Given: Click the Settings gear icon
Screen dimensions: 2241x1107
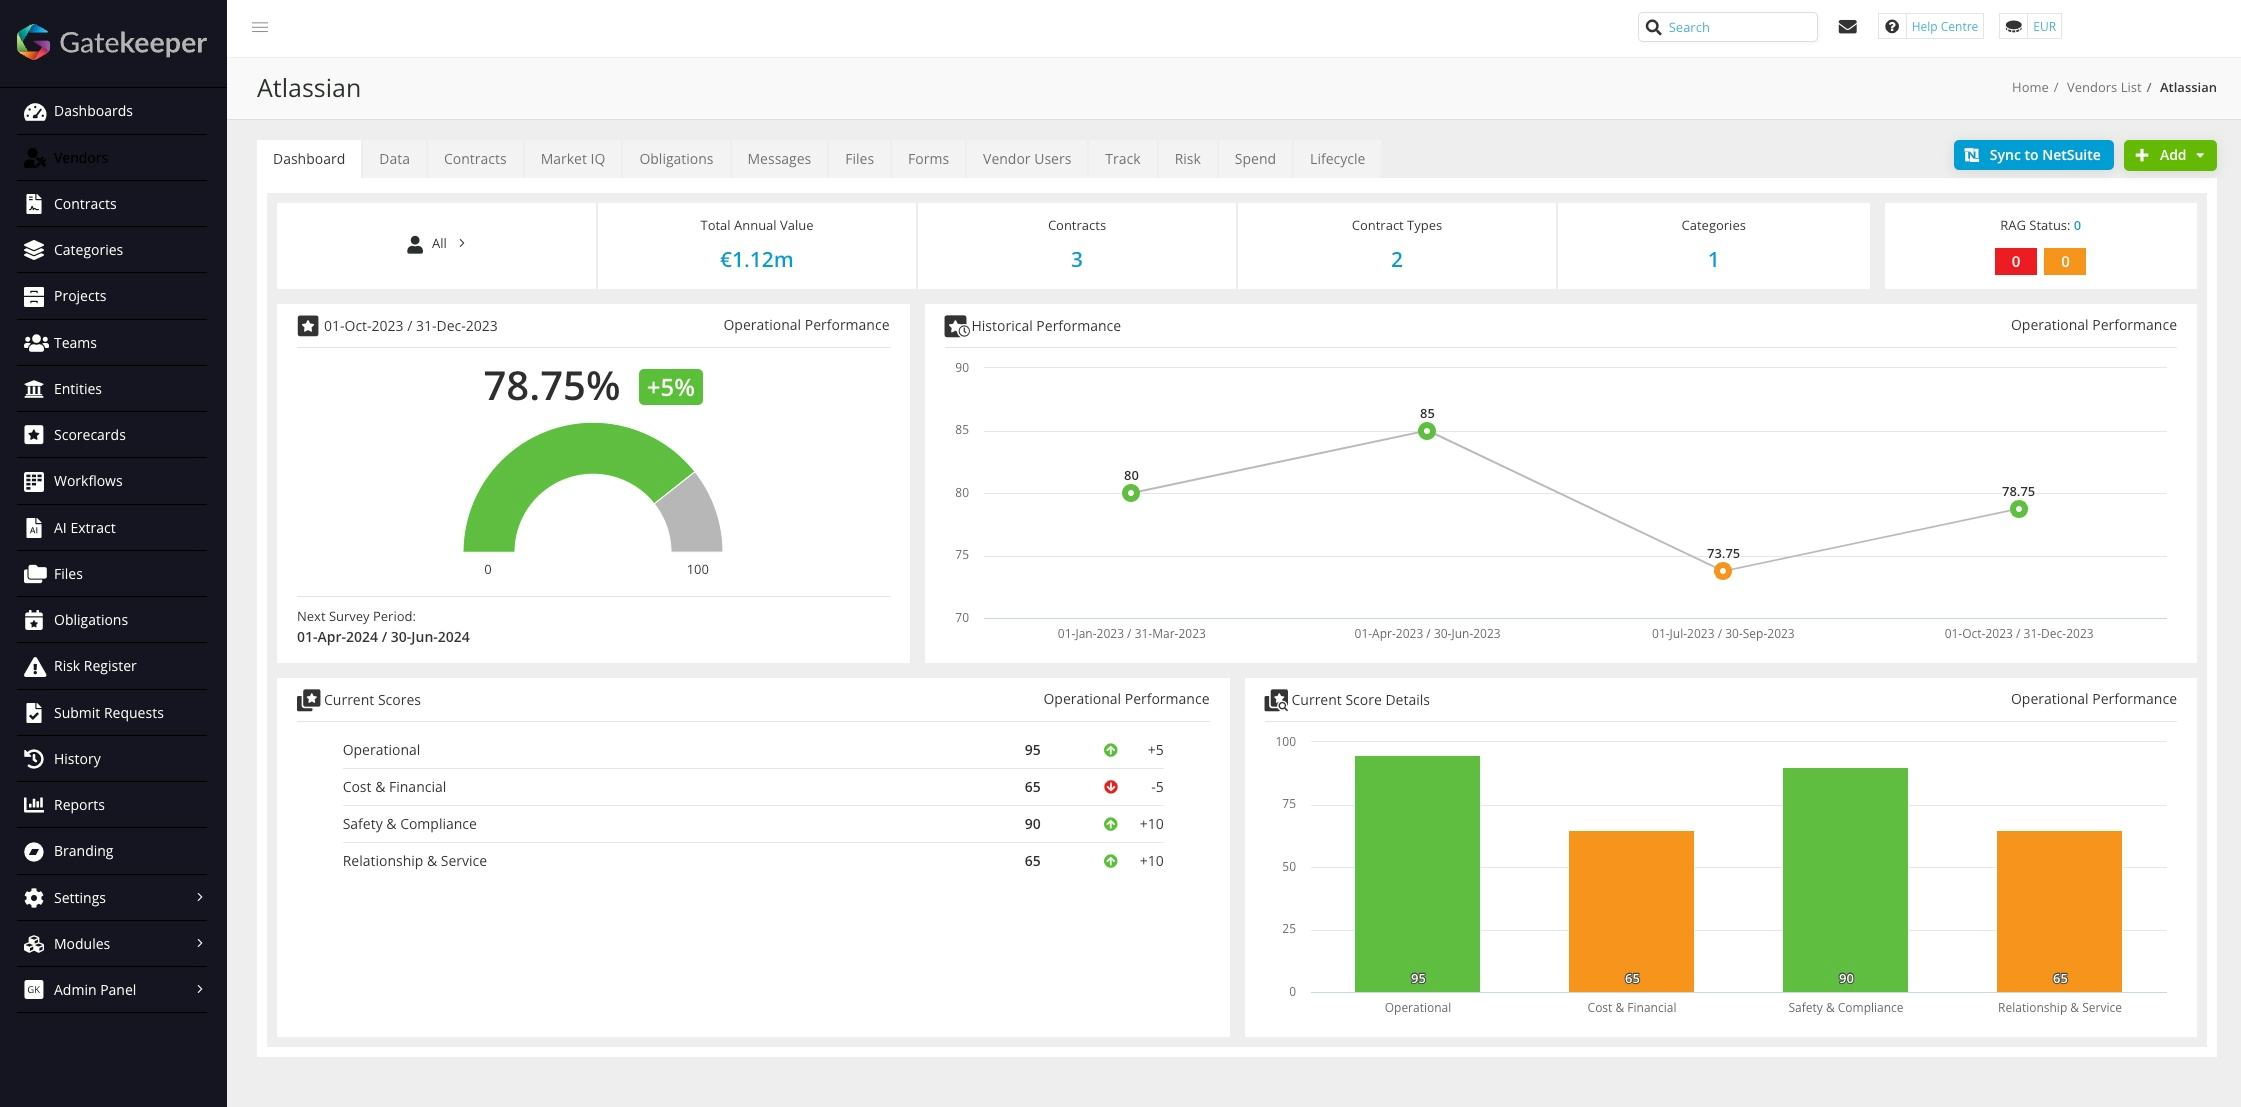Looking at the screenshot, I should 34,898.
